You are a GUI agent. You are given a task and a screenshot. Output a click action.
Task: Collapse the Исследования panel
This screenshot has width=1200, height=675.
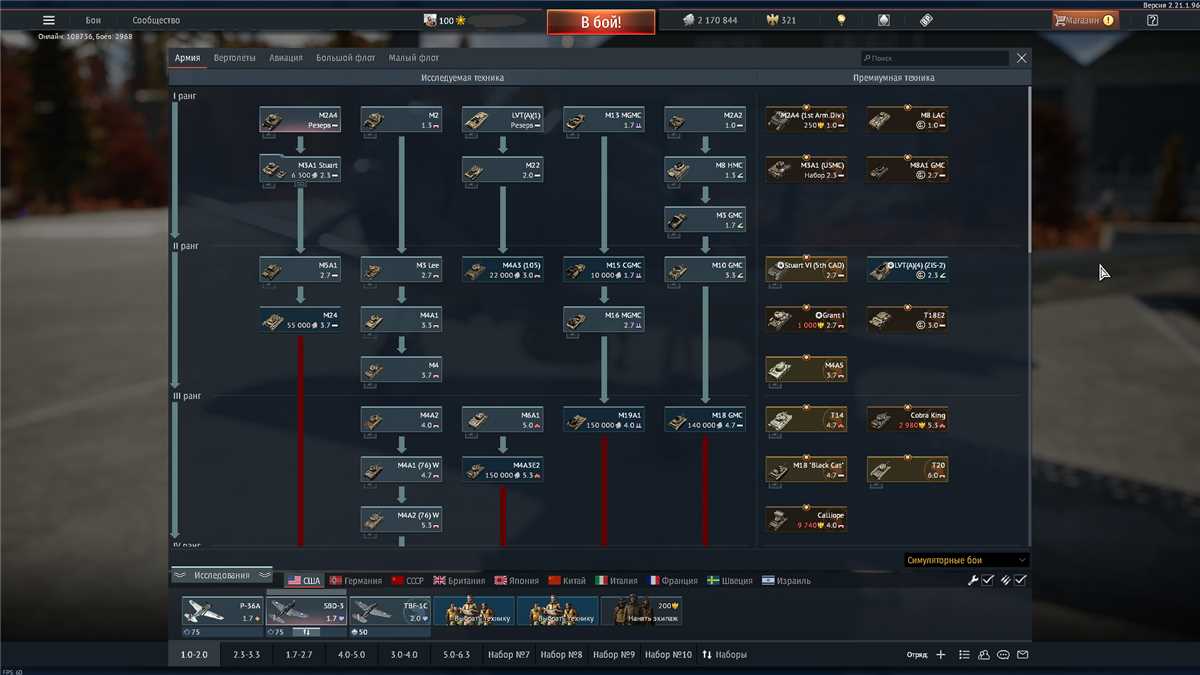point(222,575)
